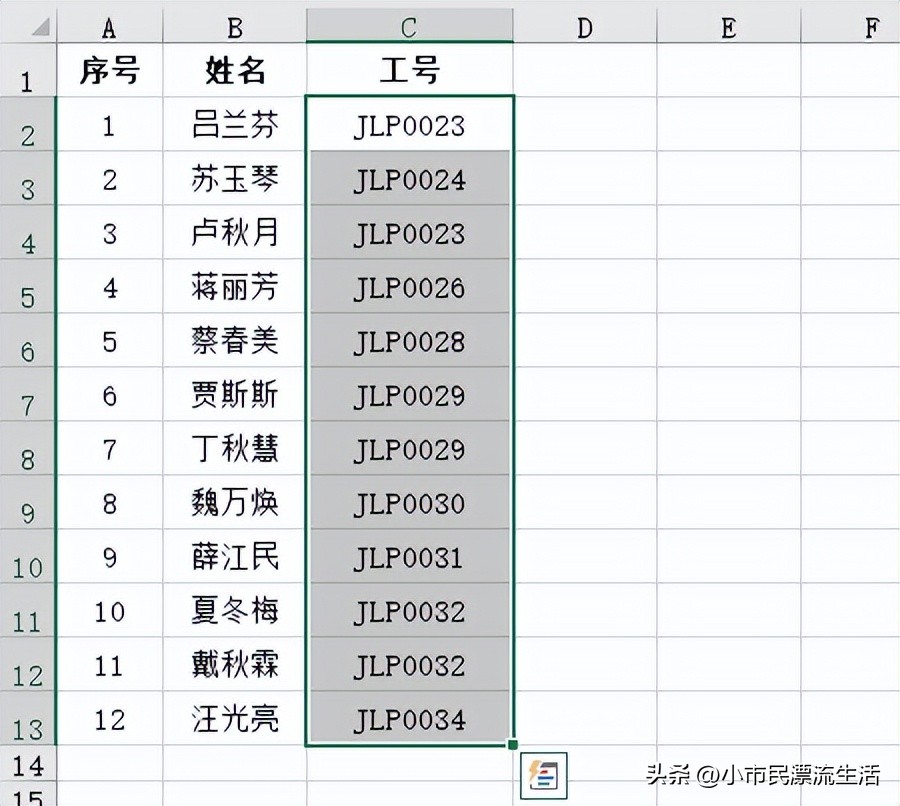Select row 9 header

coord(28,502)
